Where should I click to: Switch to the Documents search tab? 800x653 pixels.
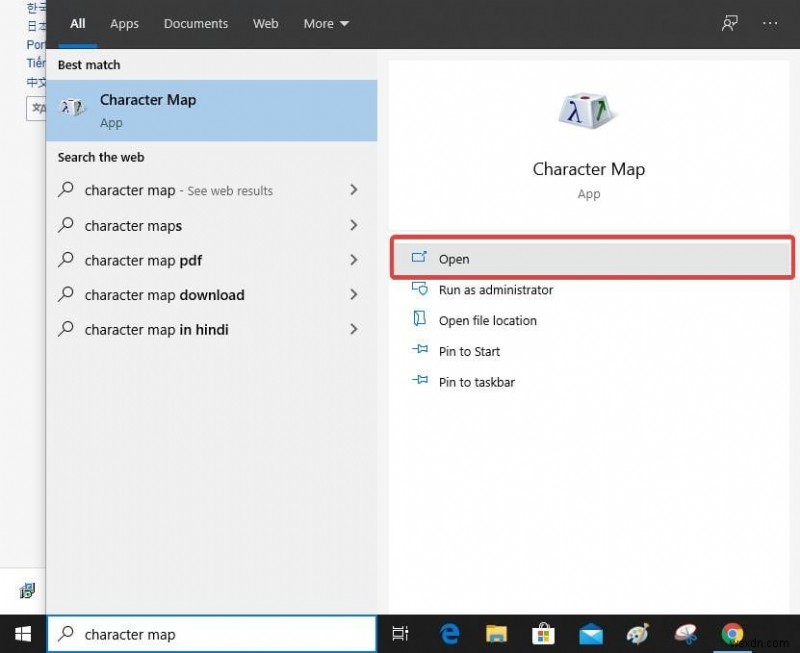point(196,23)
